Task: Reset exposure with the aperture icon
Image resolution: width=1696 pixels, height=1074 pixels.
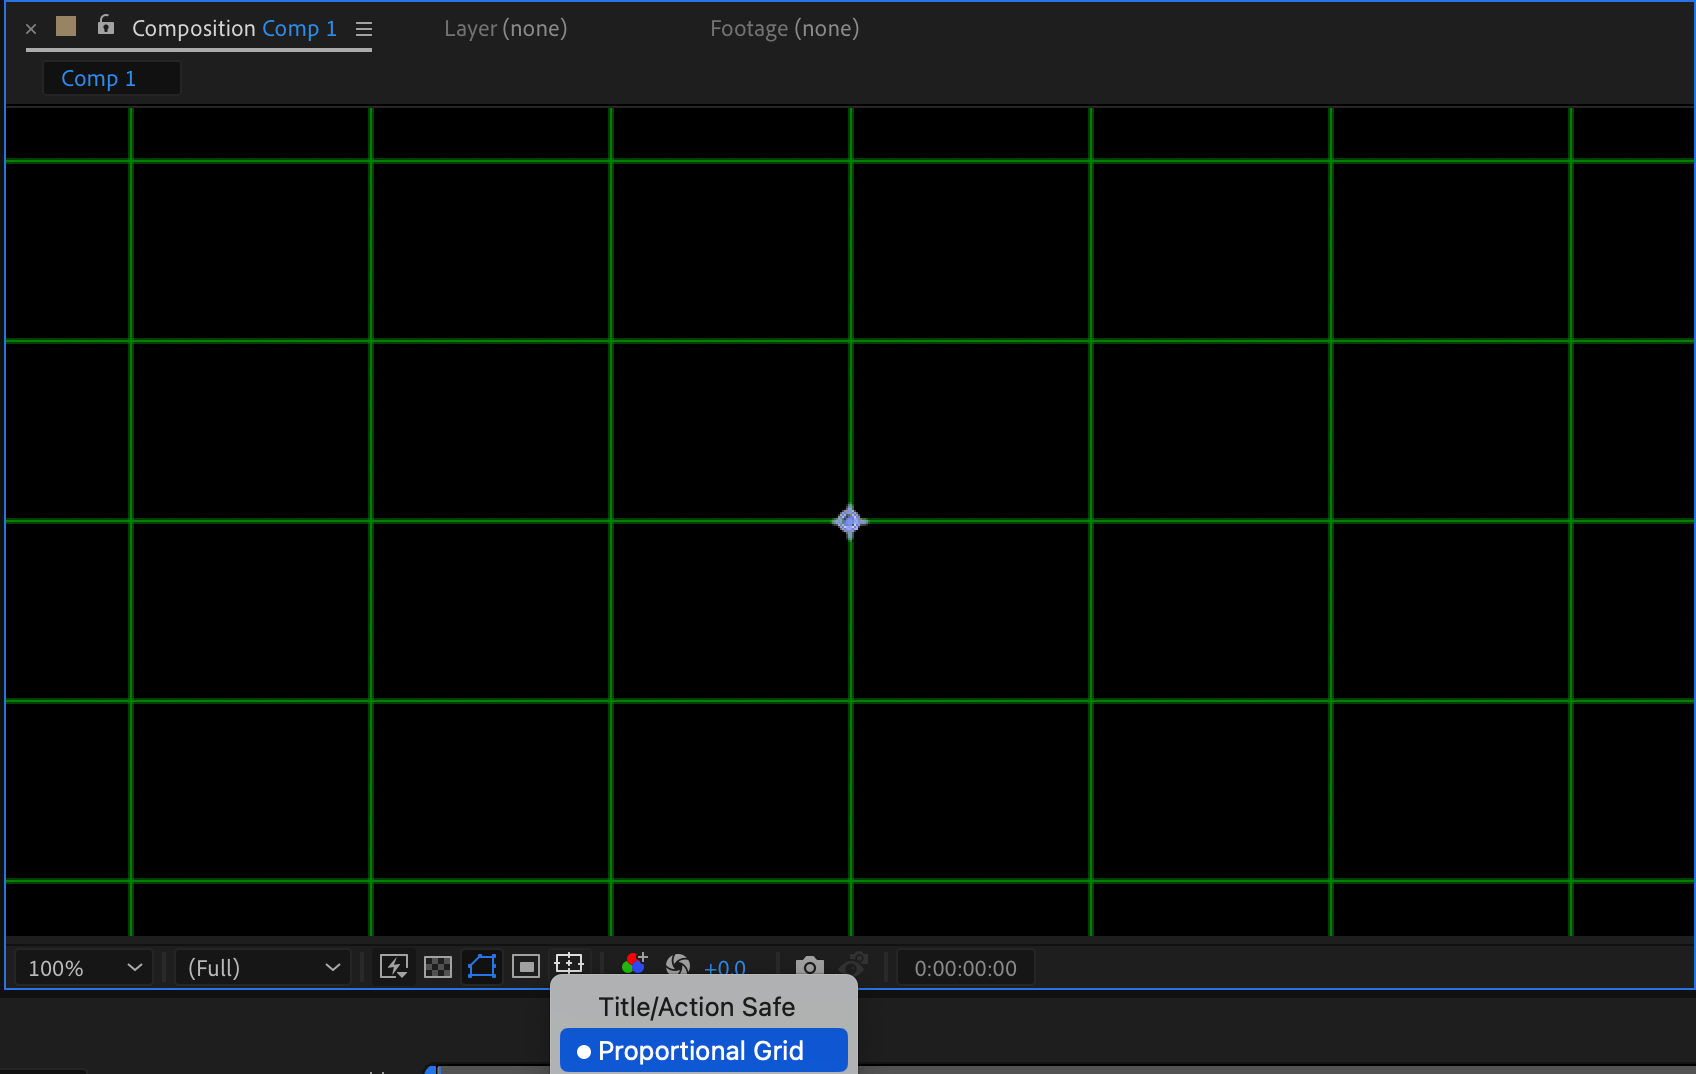Action: (x=678, y=965)
